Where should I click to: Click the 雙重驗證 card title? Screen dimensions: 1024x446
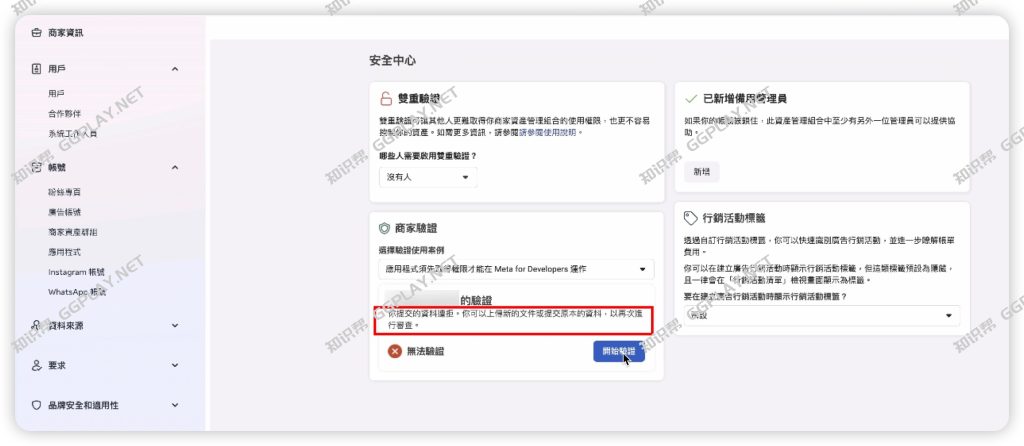[419, 99]
